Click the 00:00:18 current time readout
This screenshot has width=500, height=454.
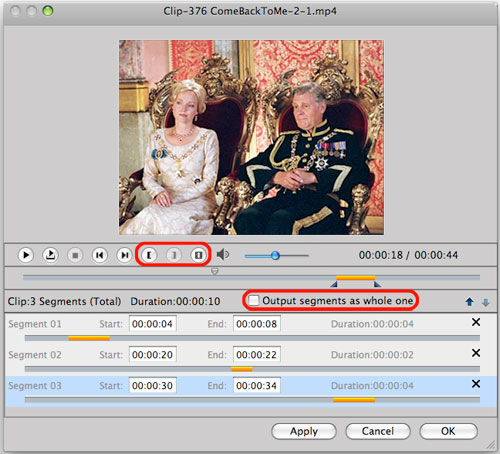381,255
